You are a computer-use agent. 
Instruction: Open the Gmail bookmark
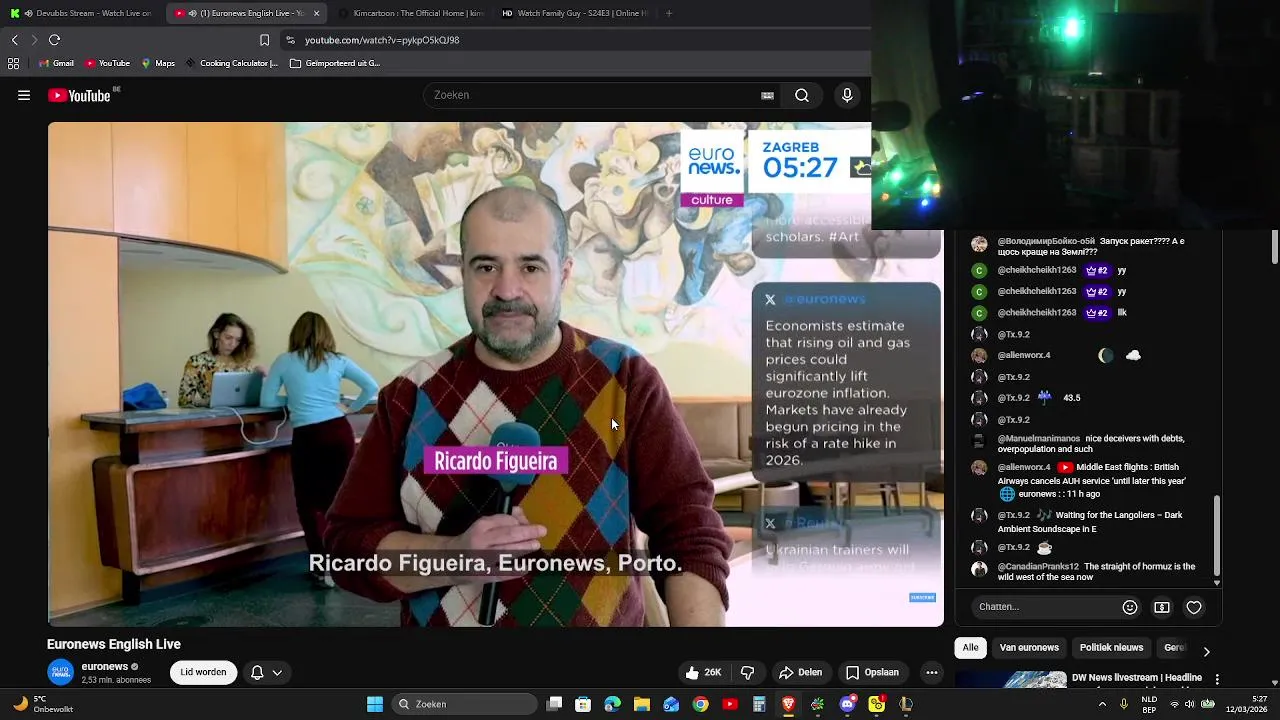56,63
